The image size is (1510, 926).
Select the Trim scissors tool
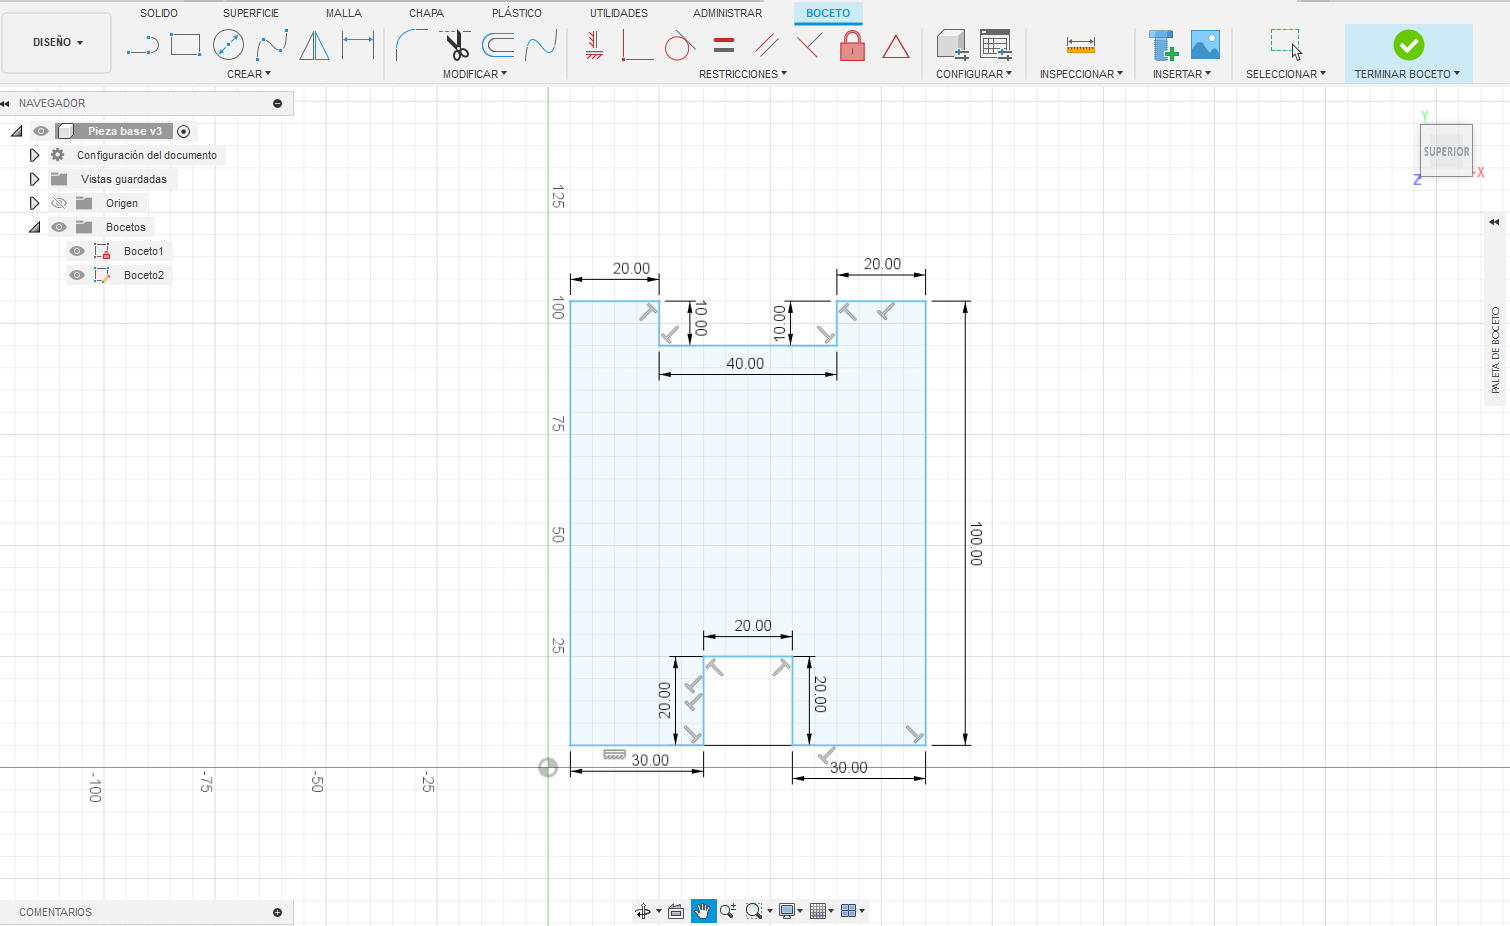click(456, 45)
